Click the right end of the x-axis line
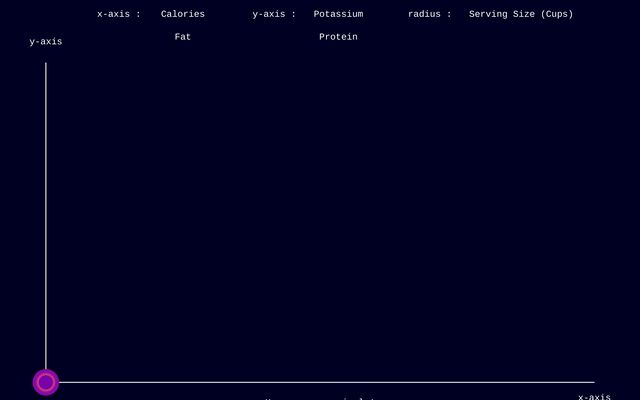The height and width of the screenshot is (400, 640). coord(593,382)
